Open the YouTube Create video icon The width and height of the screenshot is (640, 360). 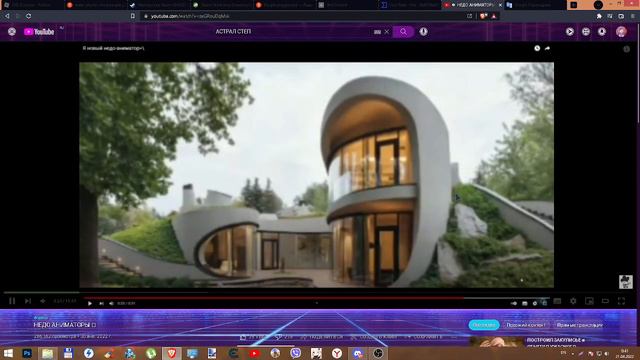pos(570,31)
